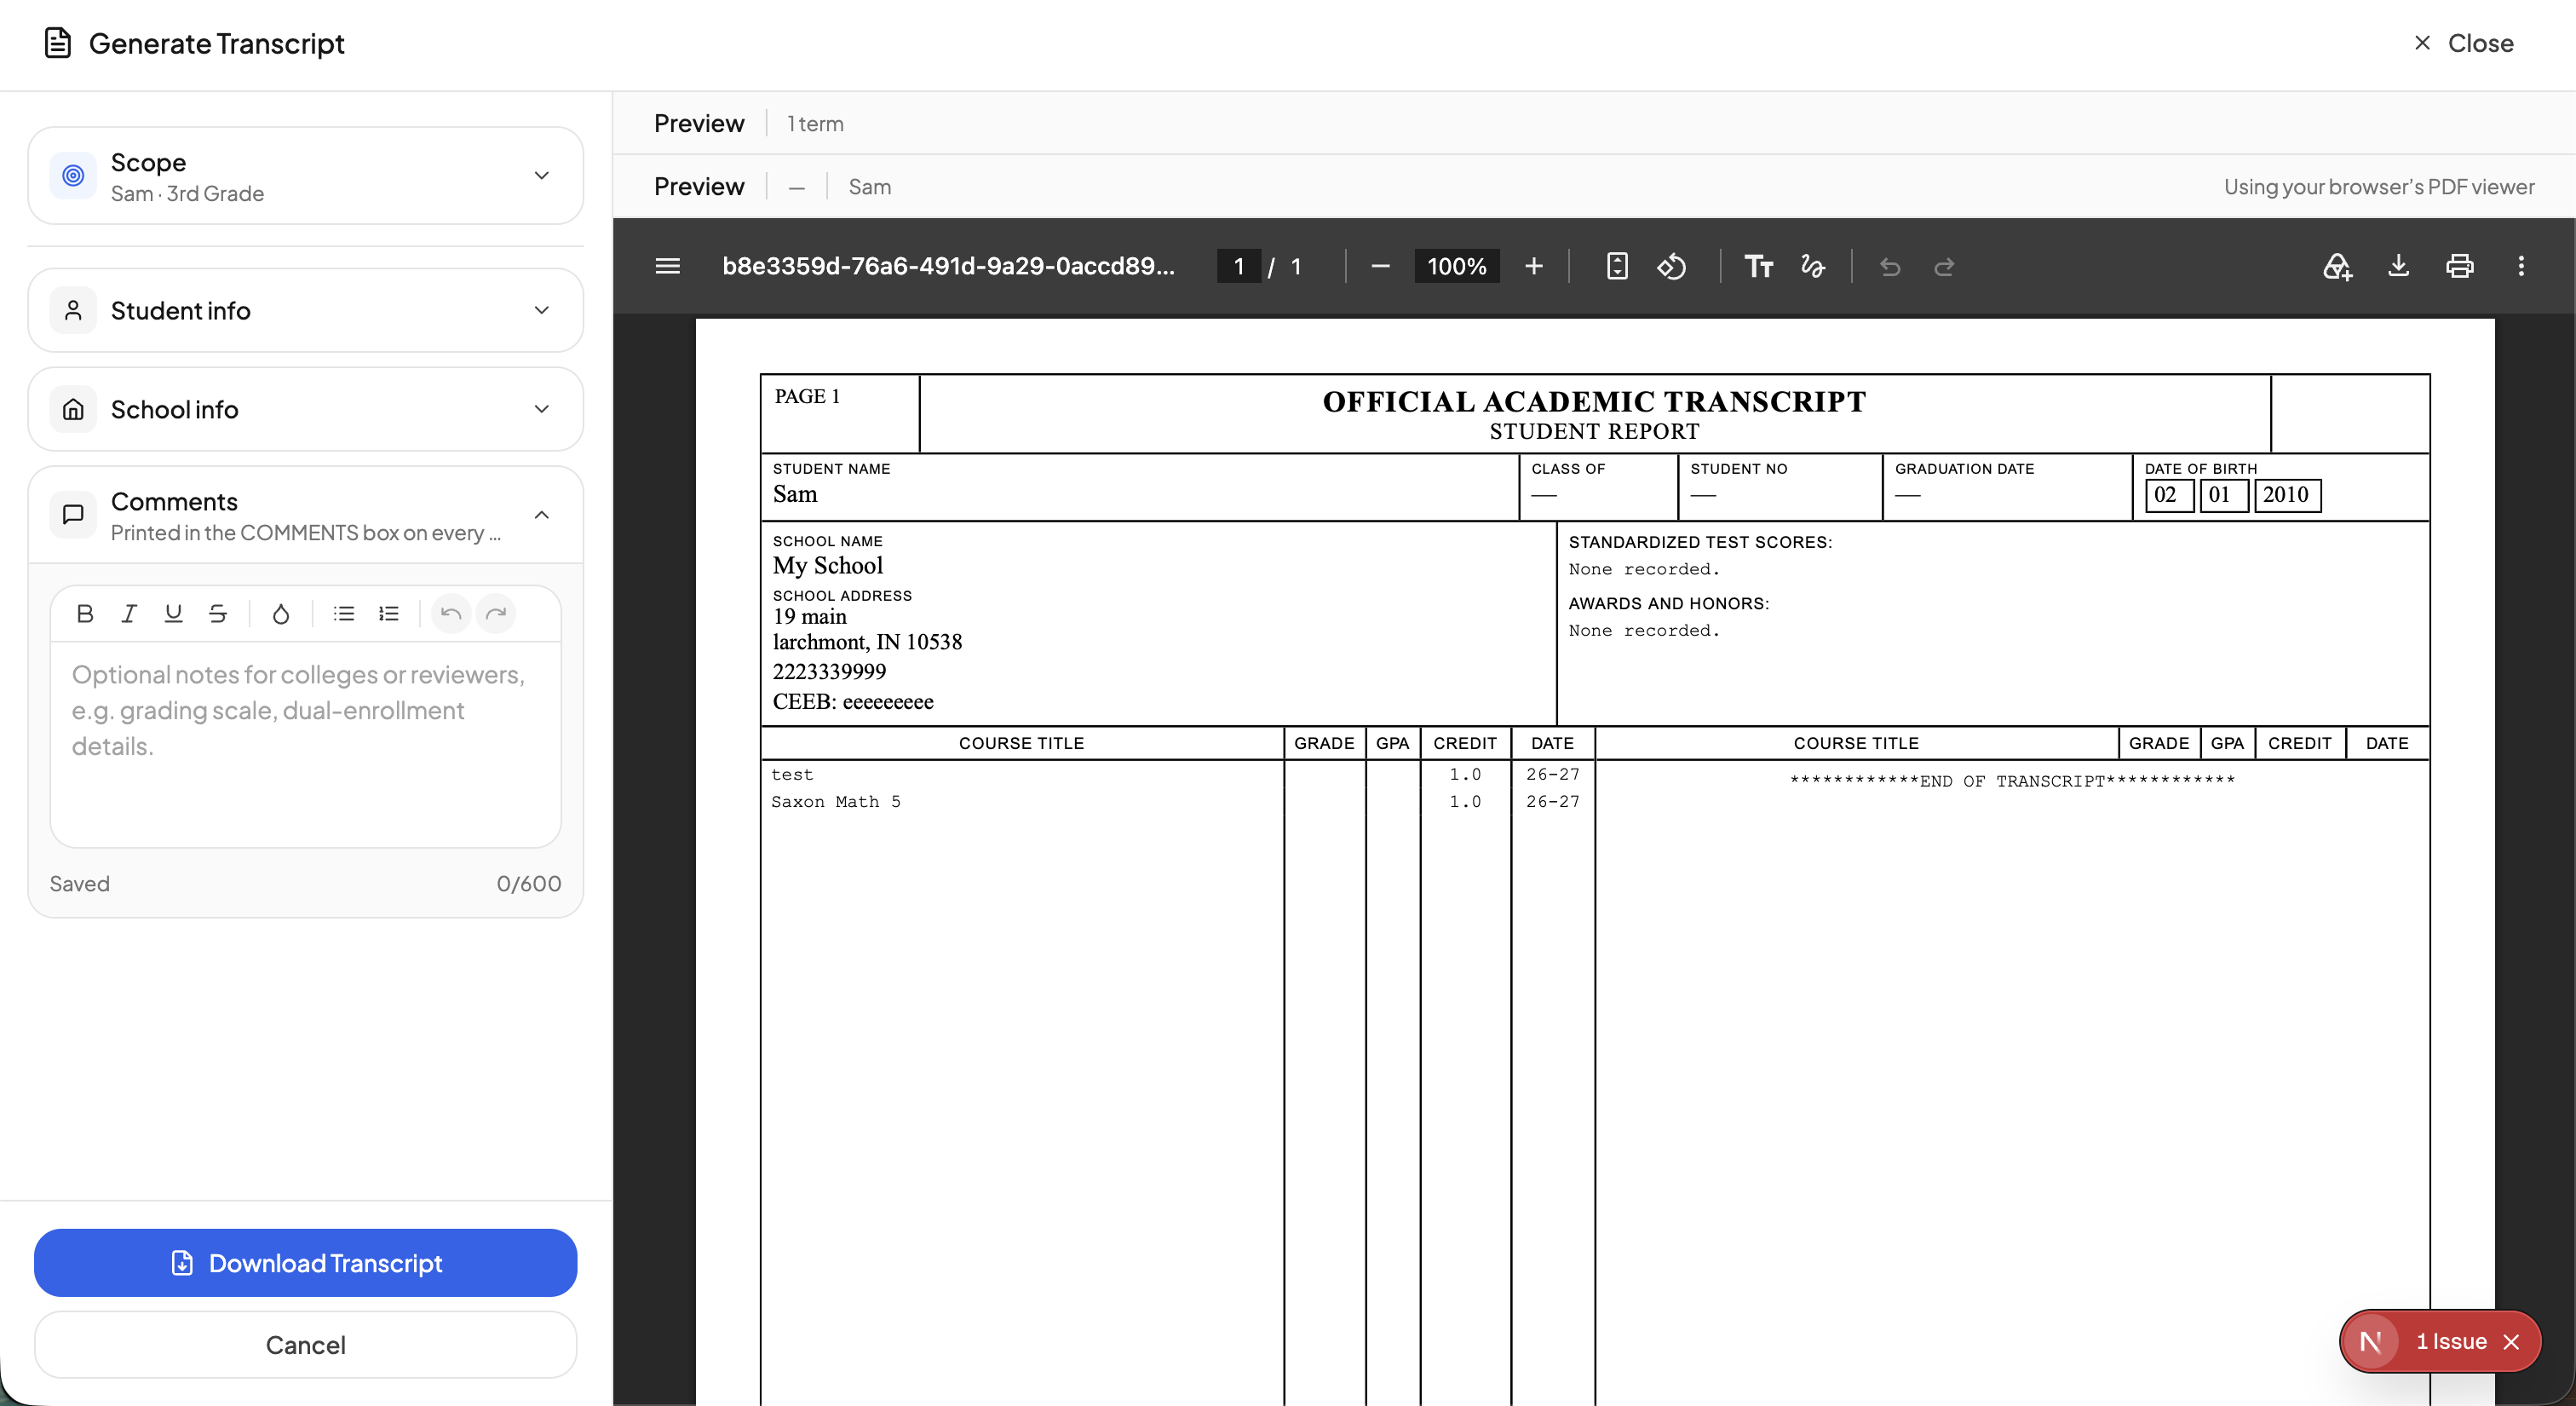The image size is (2576, 1406).
Task: Insert a numbered list in comments
Action: coord(389,613)
